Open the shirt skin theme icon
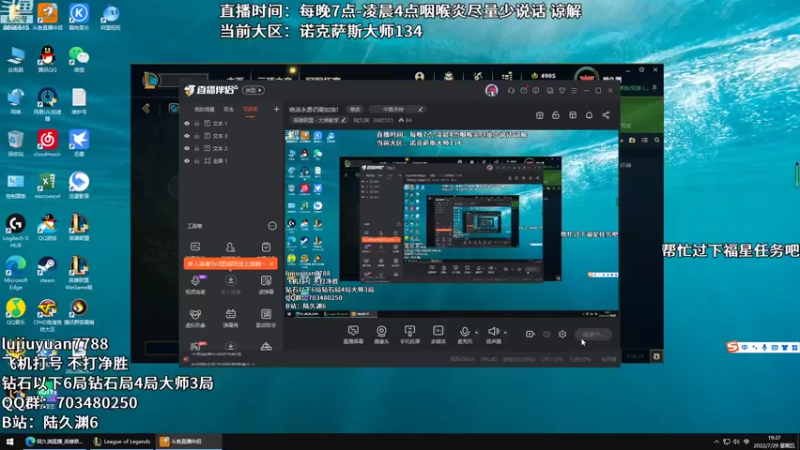This screenshot has width=800, height=450. pyautogui.click(x=562, y=90)
